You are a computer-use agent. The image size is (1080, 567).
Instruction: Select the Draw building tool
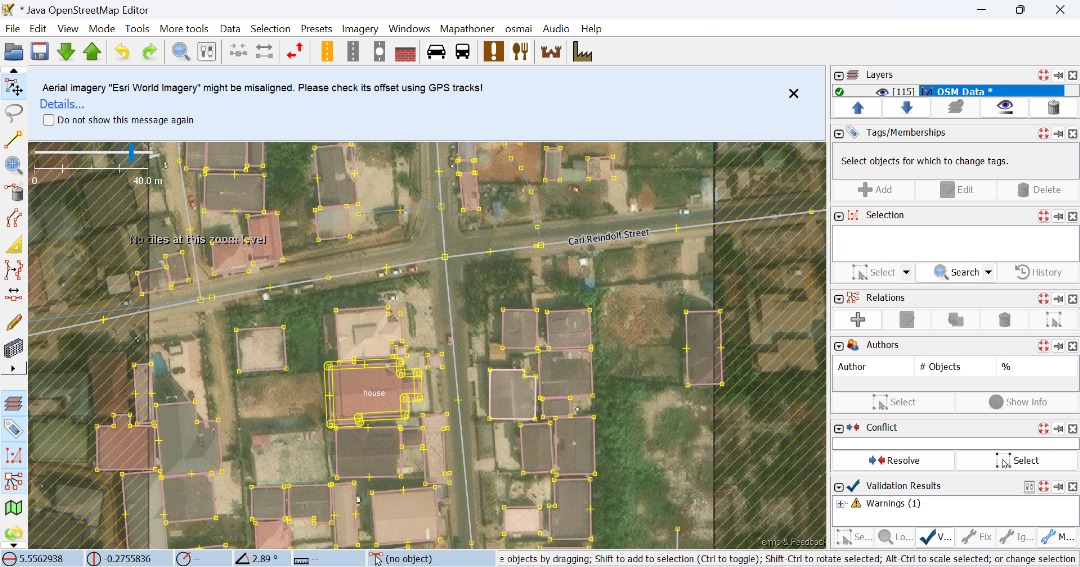click(x=13, y=348)
